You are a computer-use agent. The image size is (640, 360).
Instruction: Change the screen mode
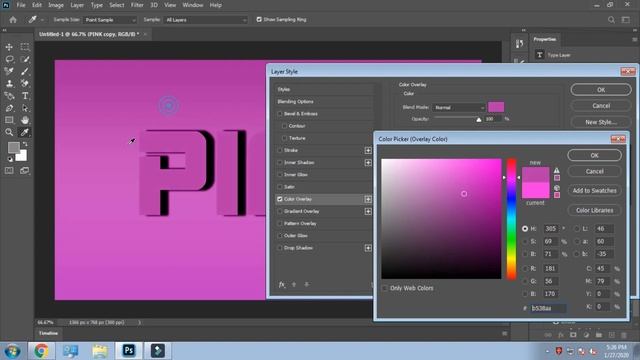(25, 171)
